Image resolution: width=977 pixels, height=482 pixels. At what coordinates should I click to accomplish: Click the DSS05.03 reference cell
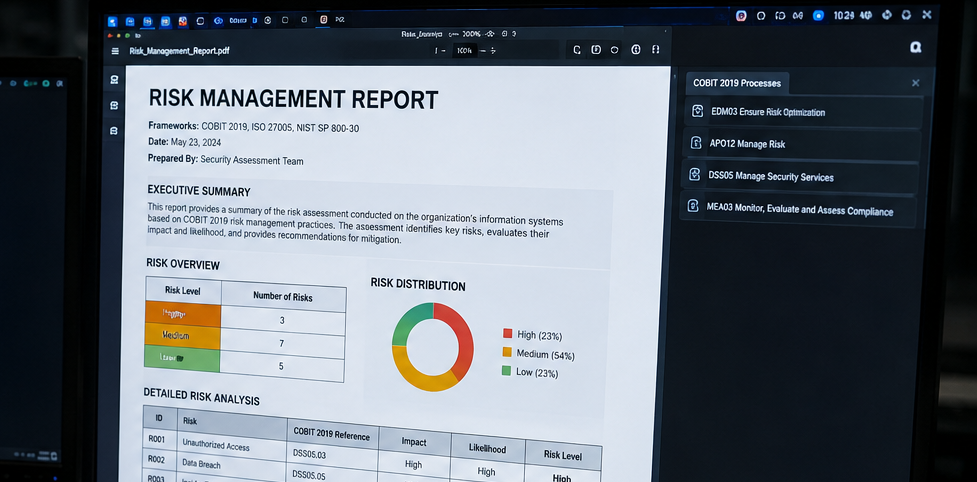click(332, 455)
